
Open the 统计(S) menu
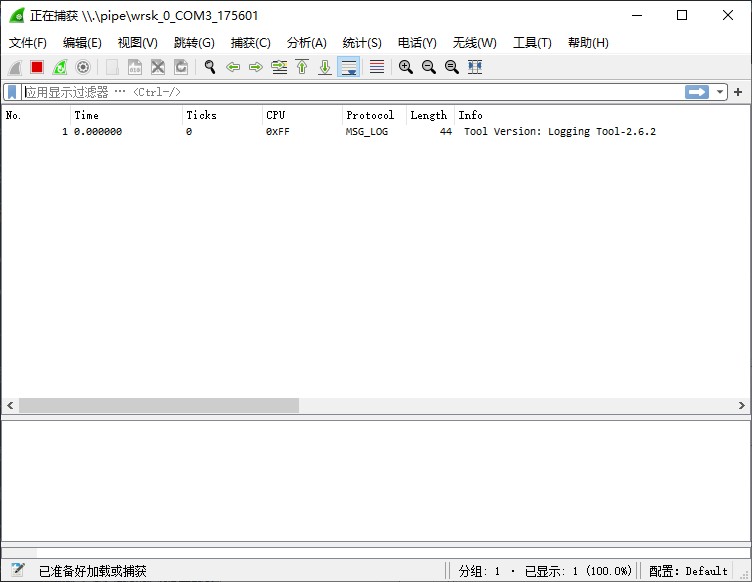362,43
